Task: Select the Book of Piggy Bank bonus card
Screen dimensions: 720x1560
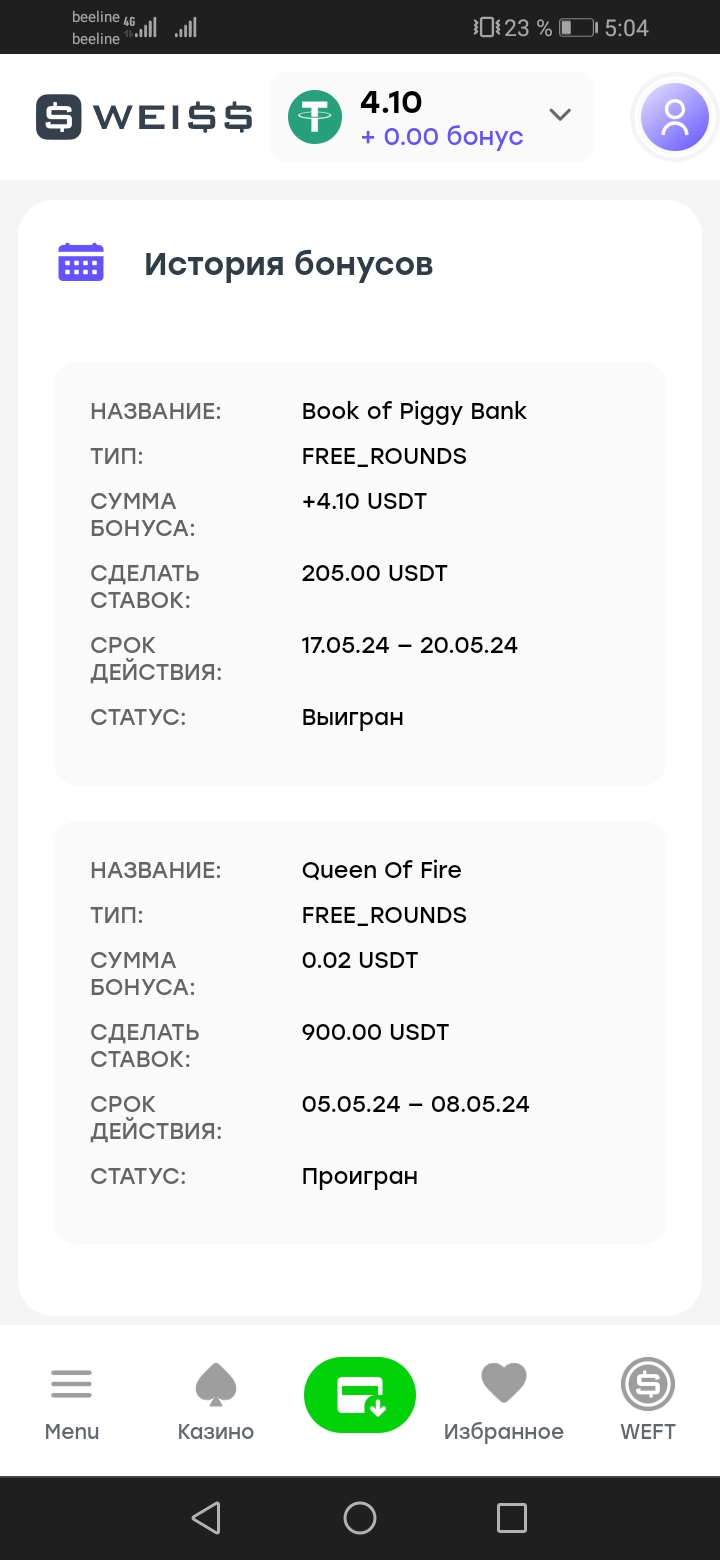Action: coord(360,573)
